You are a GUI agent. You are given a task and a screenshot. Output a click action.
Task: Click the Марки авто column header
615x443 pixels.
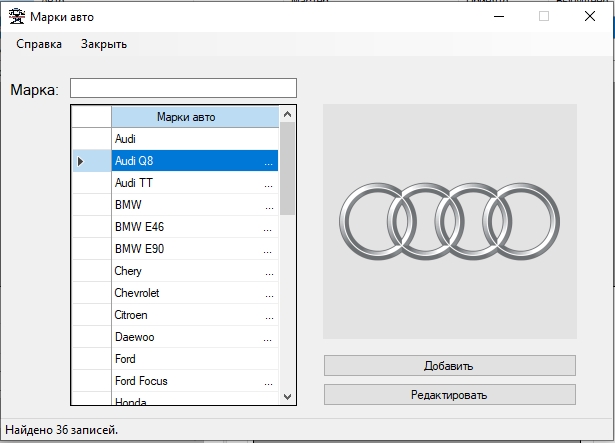(x=195, y=117)
